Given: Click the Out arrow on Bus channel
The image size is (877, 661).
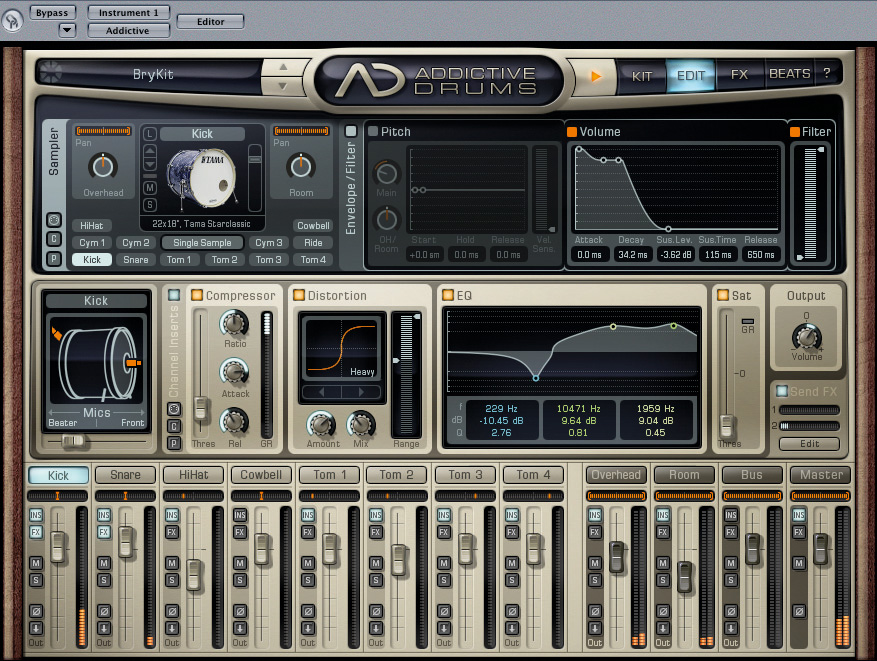Looking at the screenshot, I should pyautogui.click(x=731, y=628).
